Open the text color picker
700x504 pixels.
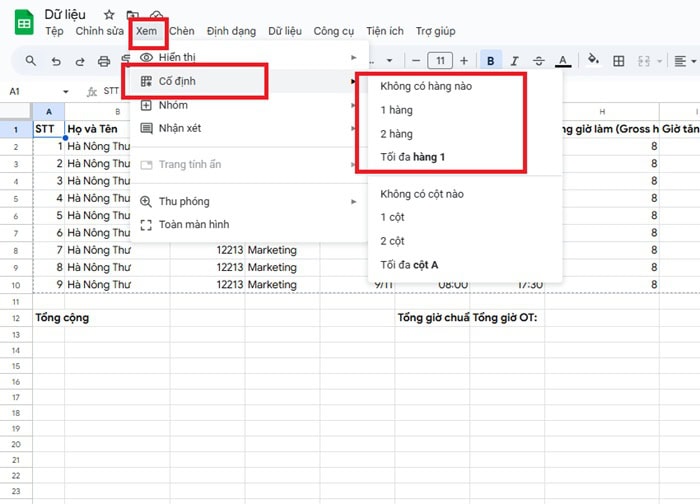click(x=563, y=61)
